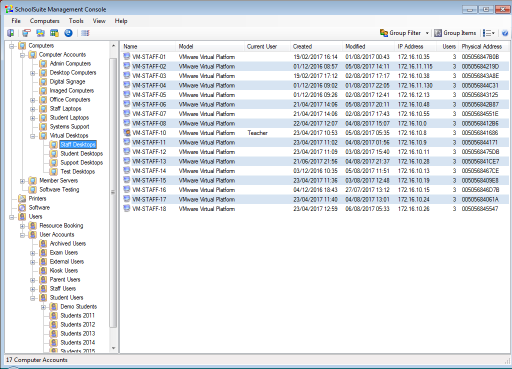Select Support Desktops in the tree
This screenshot has height=369, width=512.
(x=82, y=163)
